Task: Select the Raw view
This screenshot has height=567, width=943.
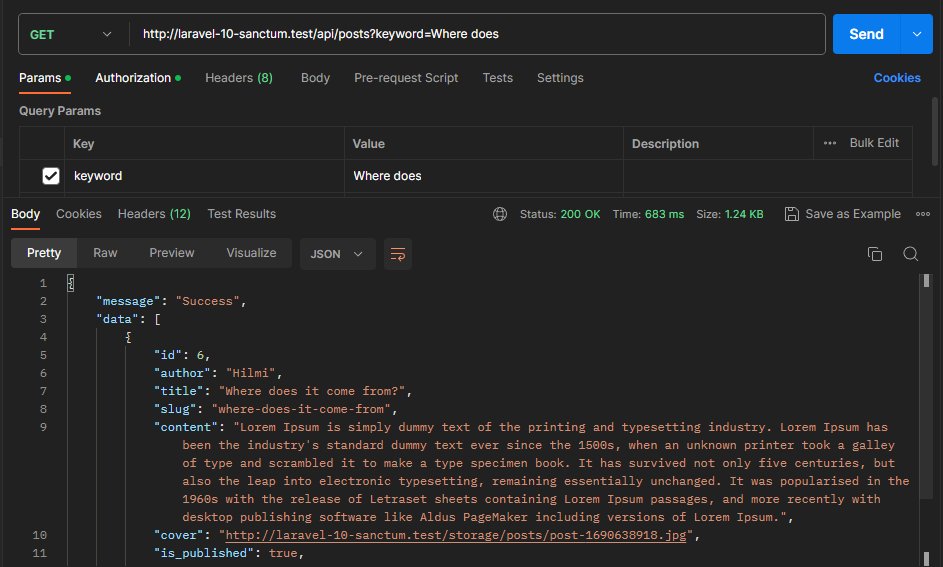Action: pyautogui.click(x=105, y=253)
